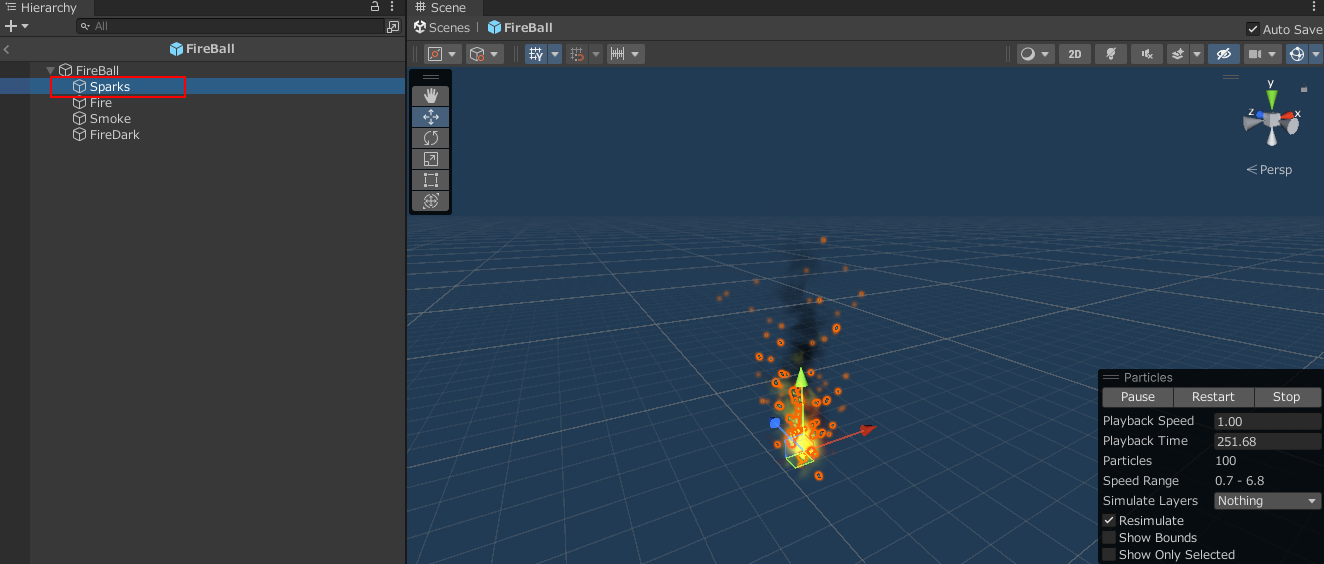Click the Playback Time value field

(1268, 442)
